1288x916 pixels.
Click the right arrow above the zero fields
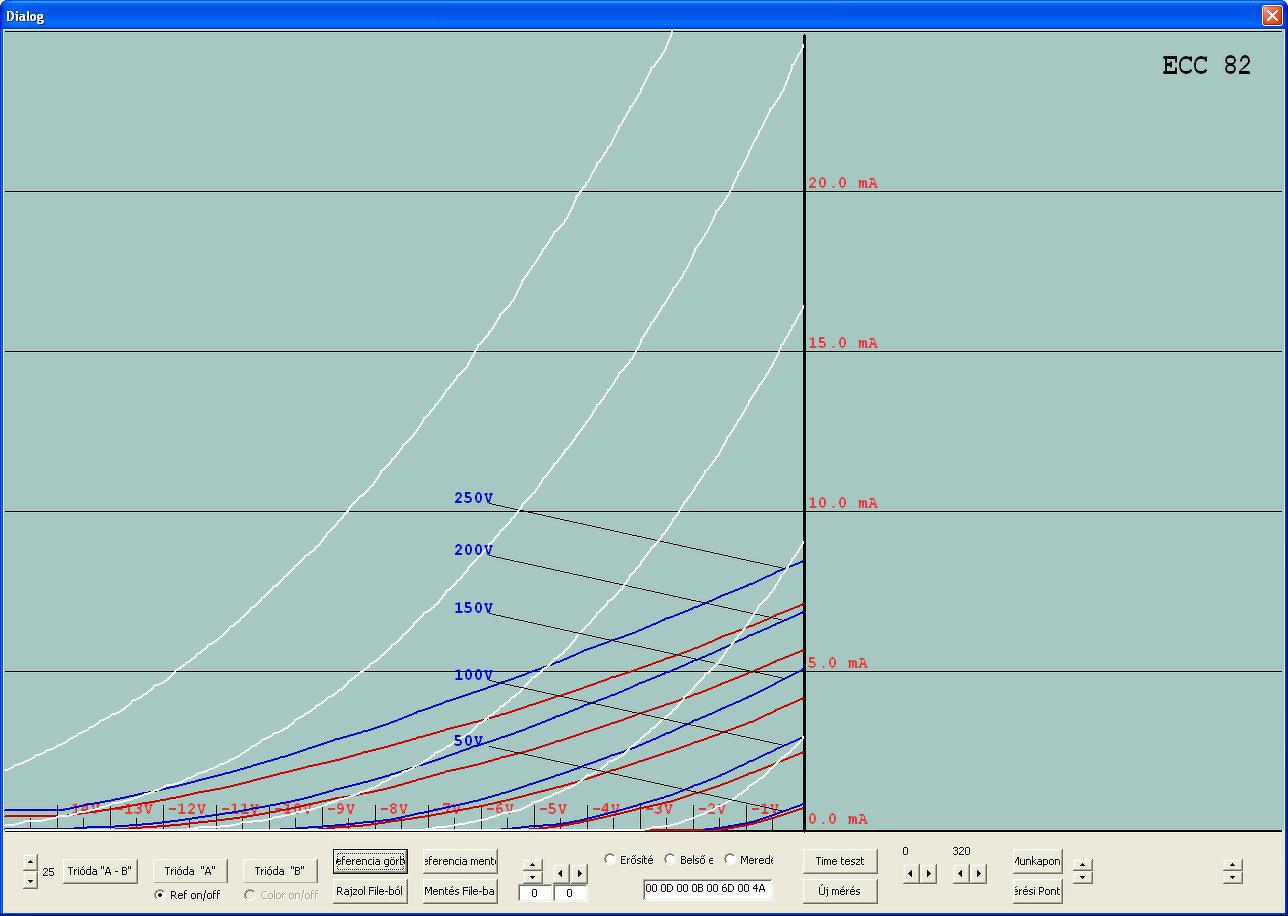pyautogui.click(x=579, y=874)
